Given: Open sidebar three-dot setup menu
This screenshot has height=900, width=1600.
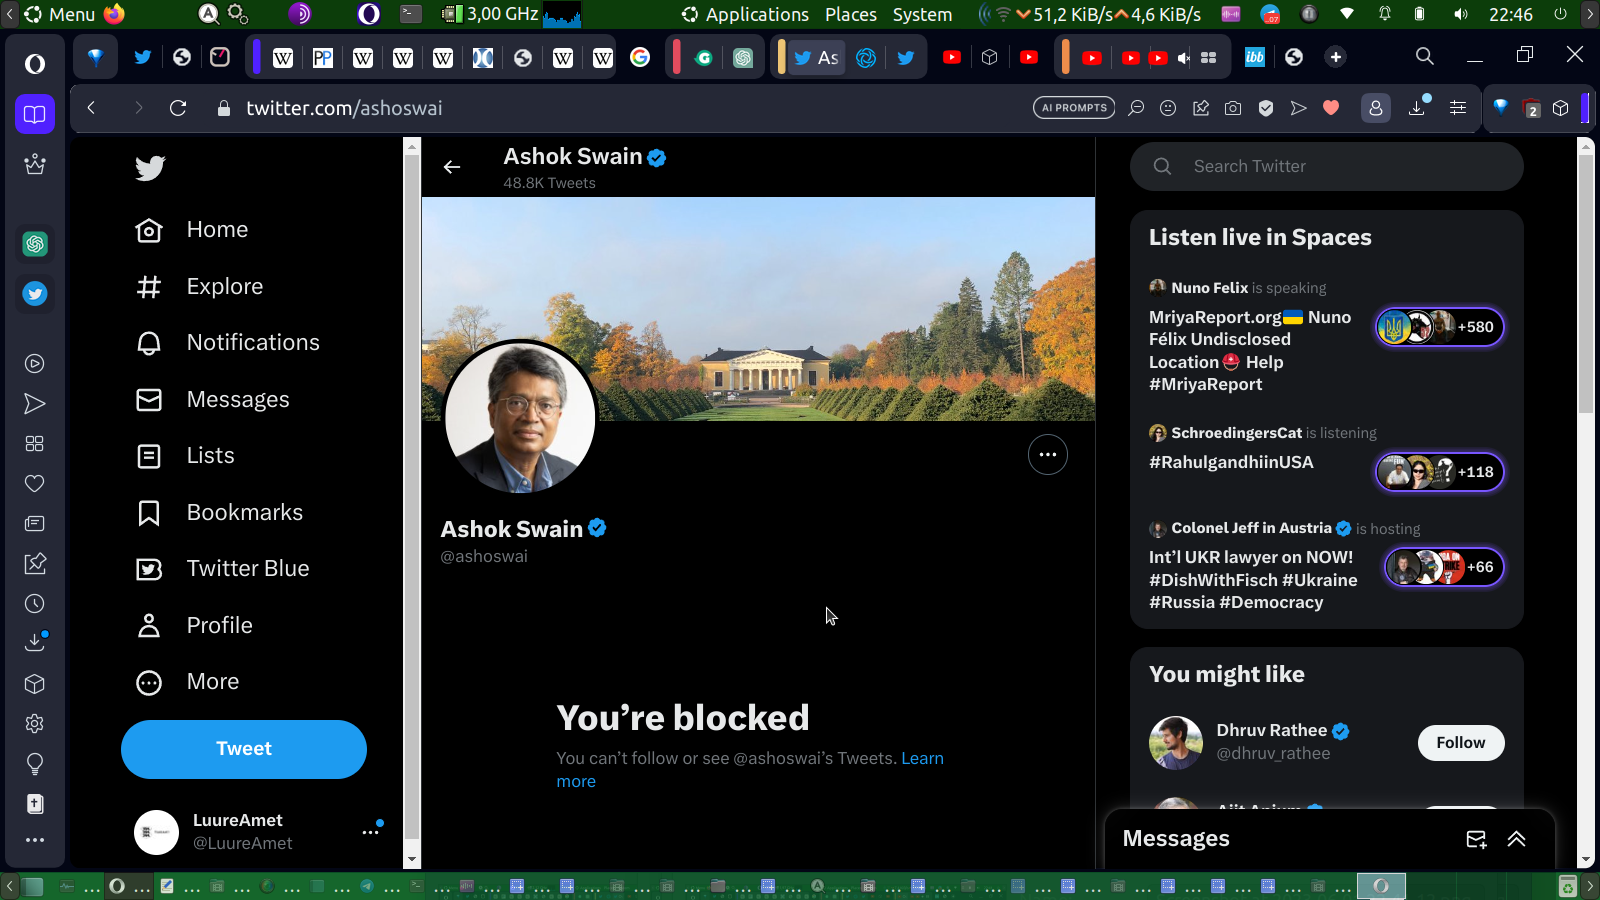Looking at the screenshot, I should click(x=35, y=840).
